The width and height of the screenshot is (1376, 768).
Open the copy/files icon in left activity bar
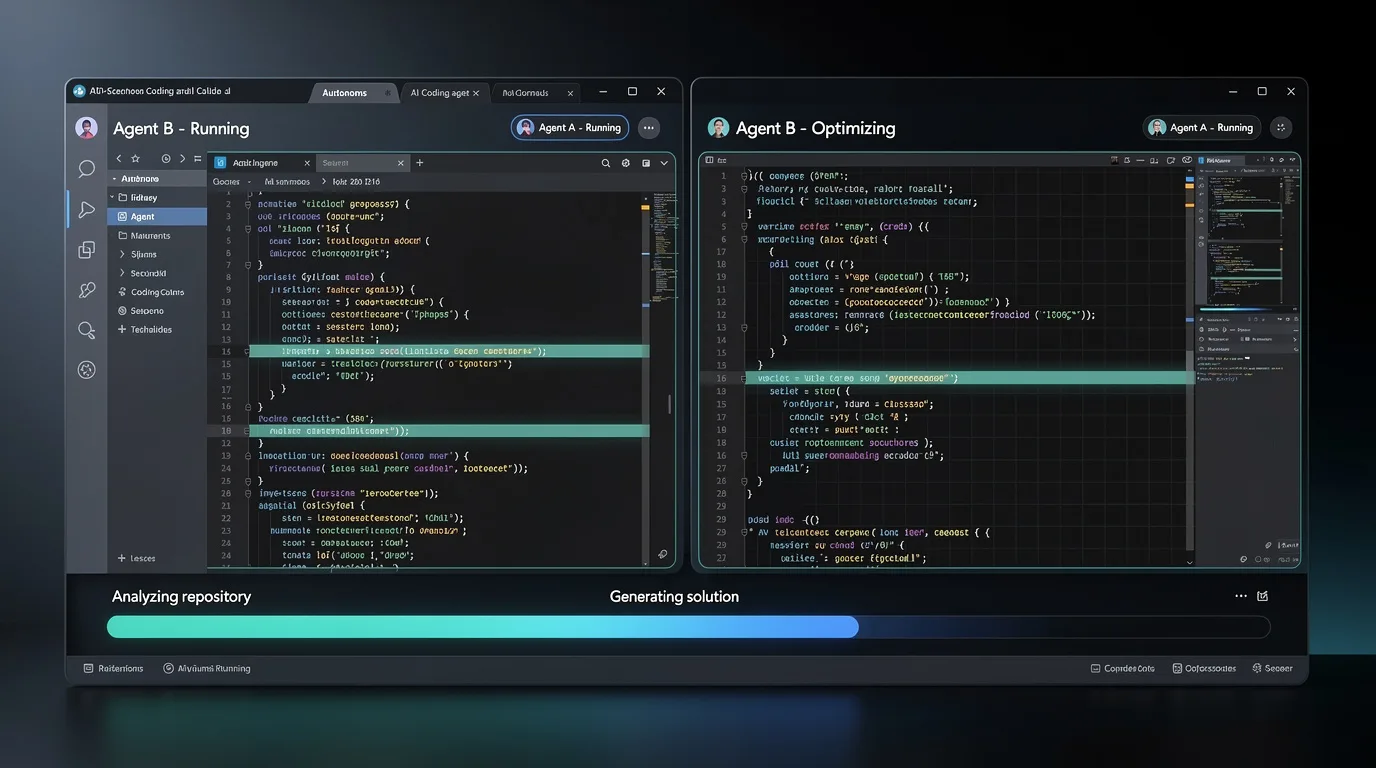87,250
